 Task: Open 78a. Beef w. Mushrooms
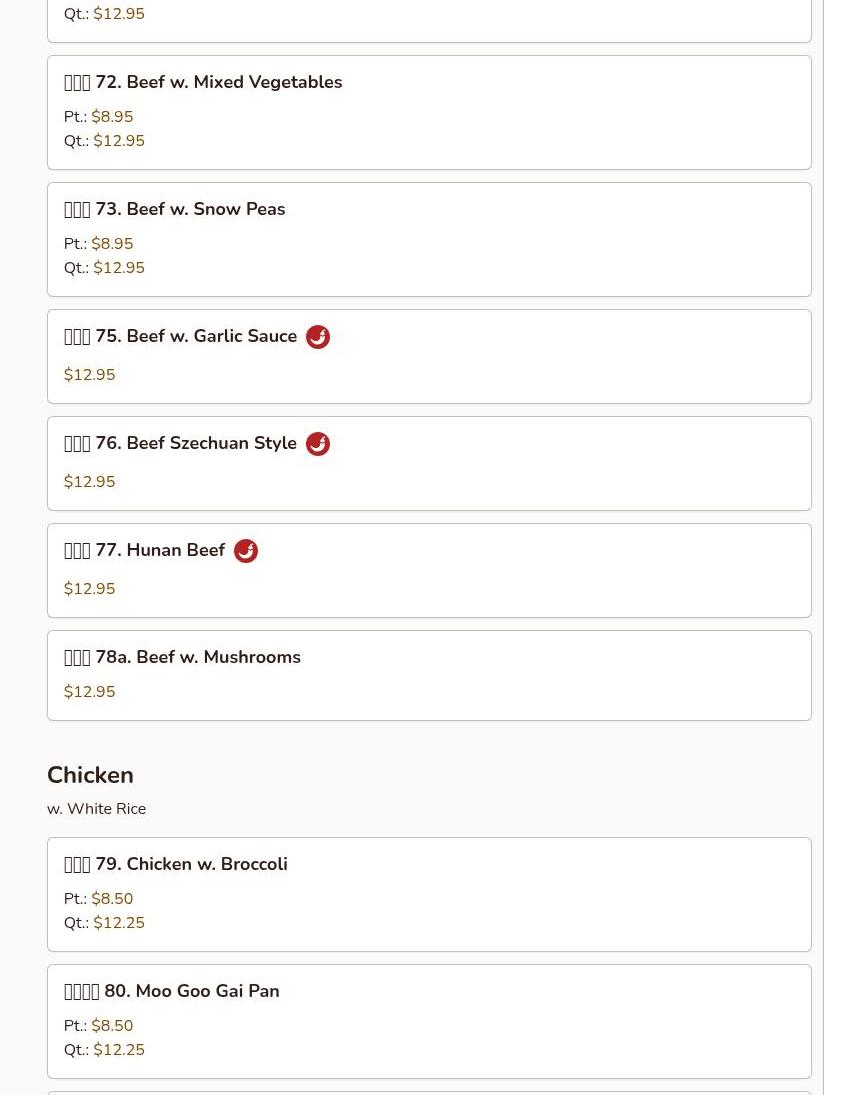(429, 675)
